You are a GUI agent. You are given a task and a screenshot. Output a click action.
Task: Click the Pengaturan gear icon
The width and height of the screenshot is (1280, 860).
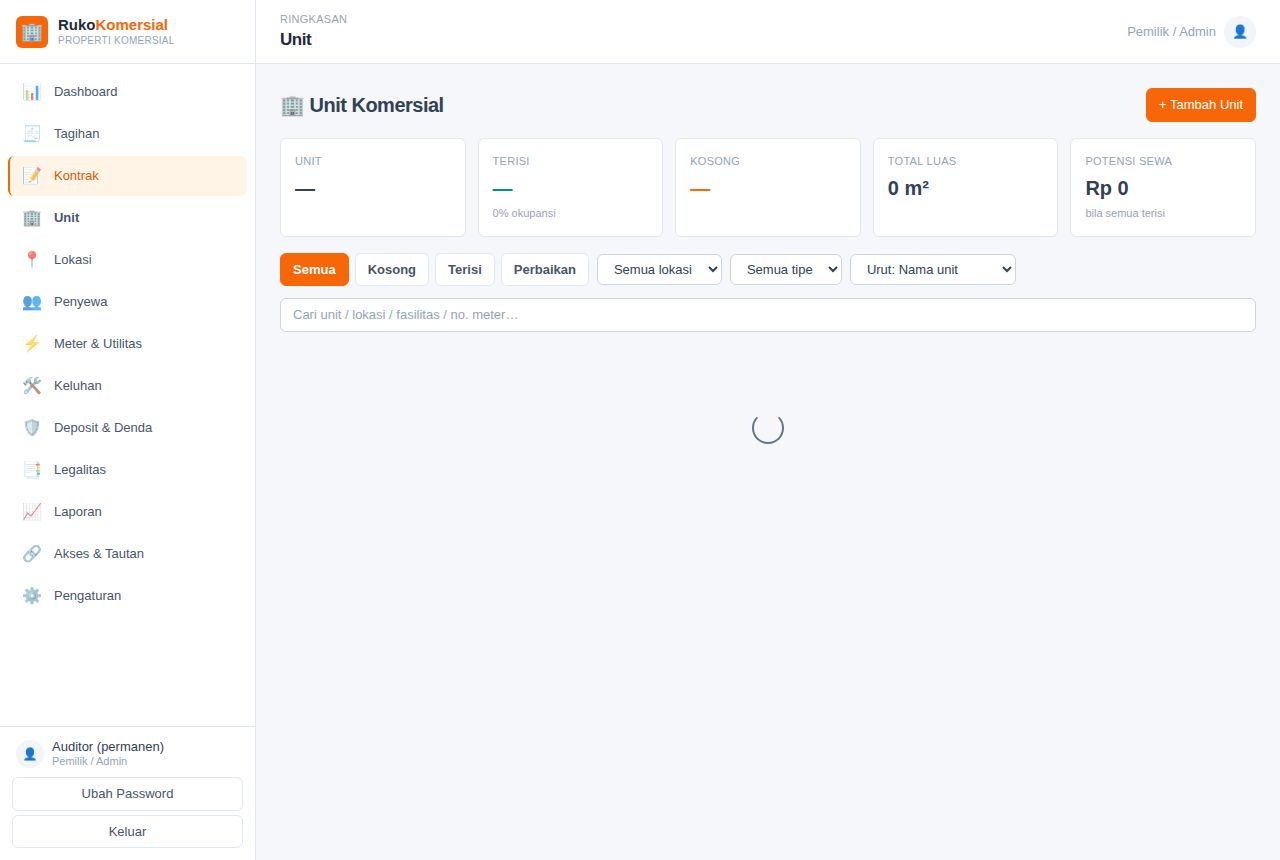pyautogui.click(x=32, y=596)
